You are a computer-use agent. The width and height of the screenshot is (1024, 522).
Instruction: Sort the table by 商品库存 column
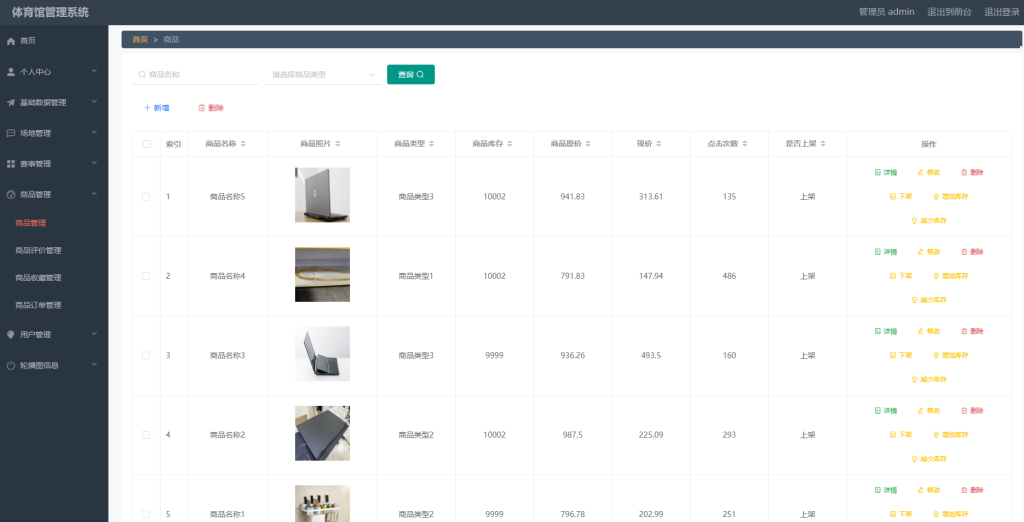tap(510, 144)
